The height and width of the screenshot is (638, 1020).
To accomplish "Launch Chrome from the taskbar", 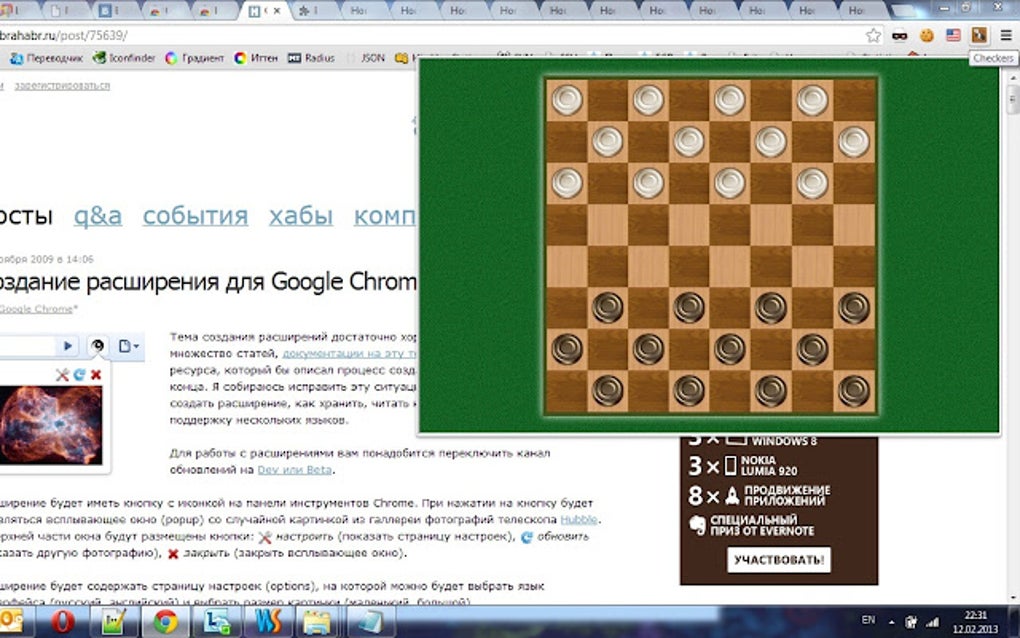I will click(x=164, y=623).
